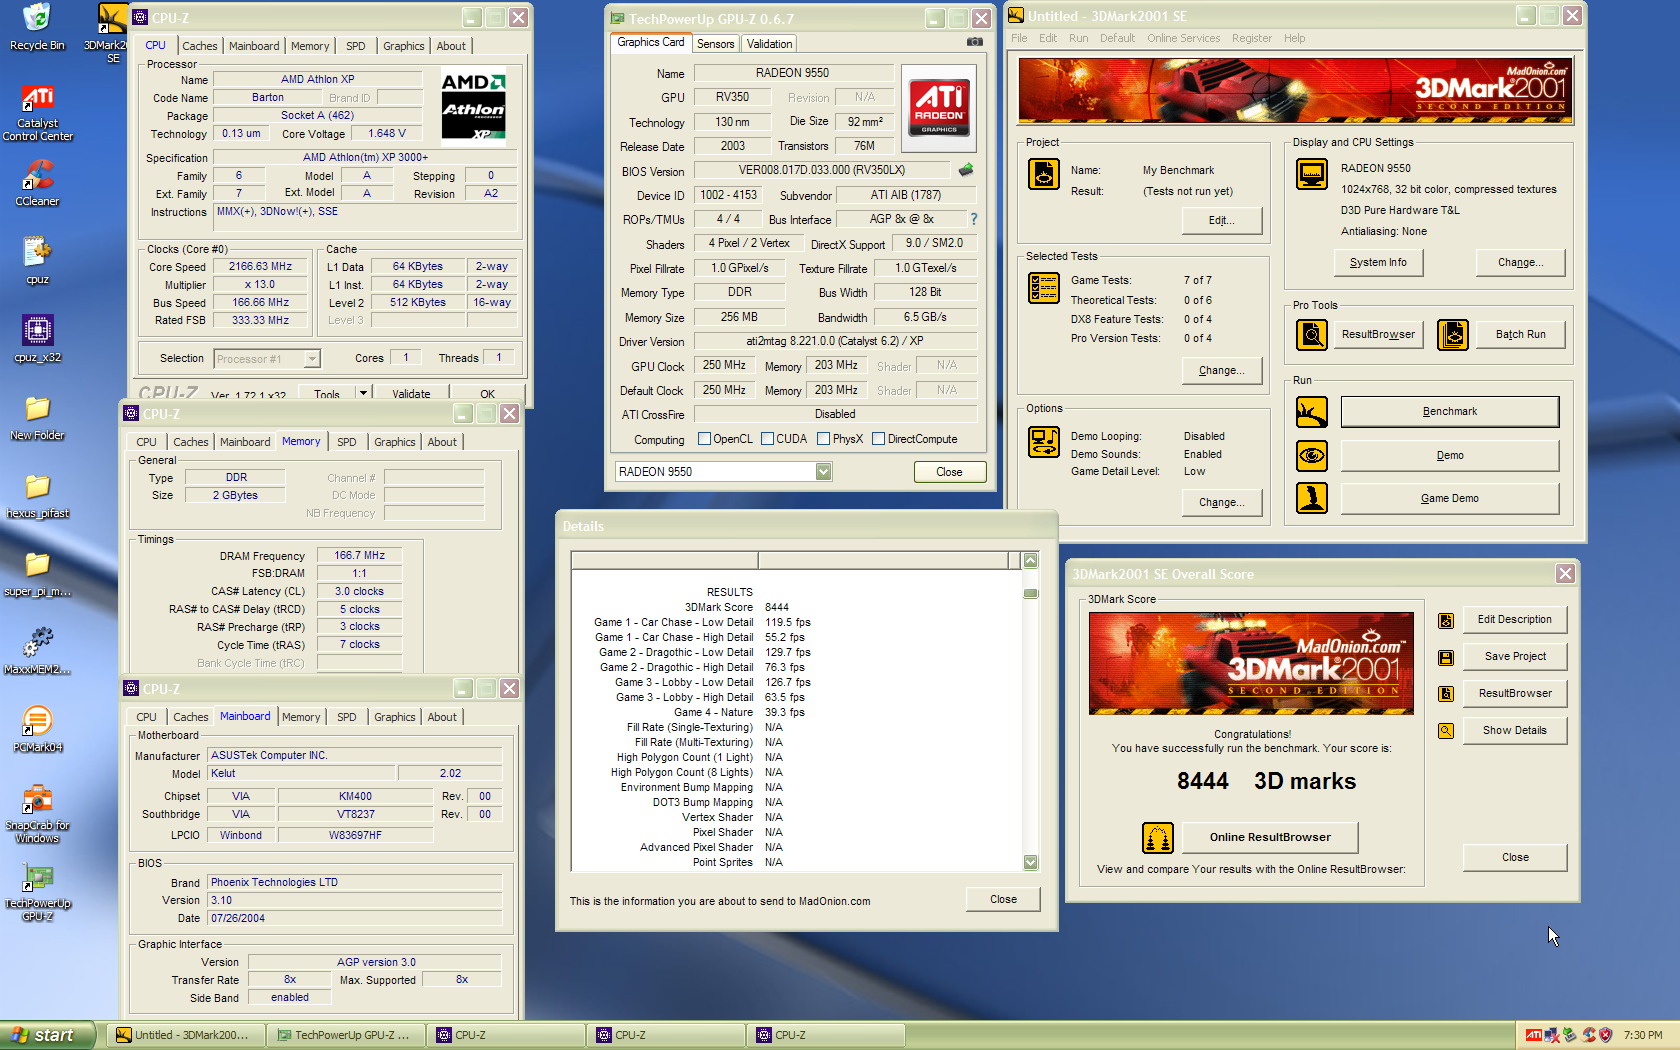Click Details list scroll up arrow
The width and height of the screenshot is (1680, 1050).
point(1030,560)
